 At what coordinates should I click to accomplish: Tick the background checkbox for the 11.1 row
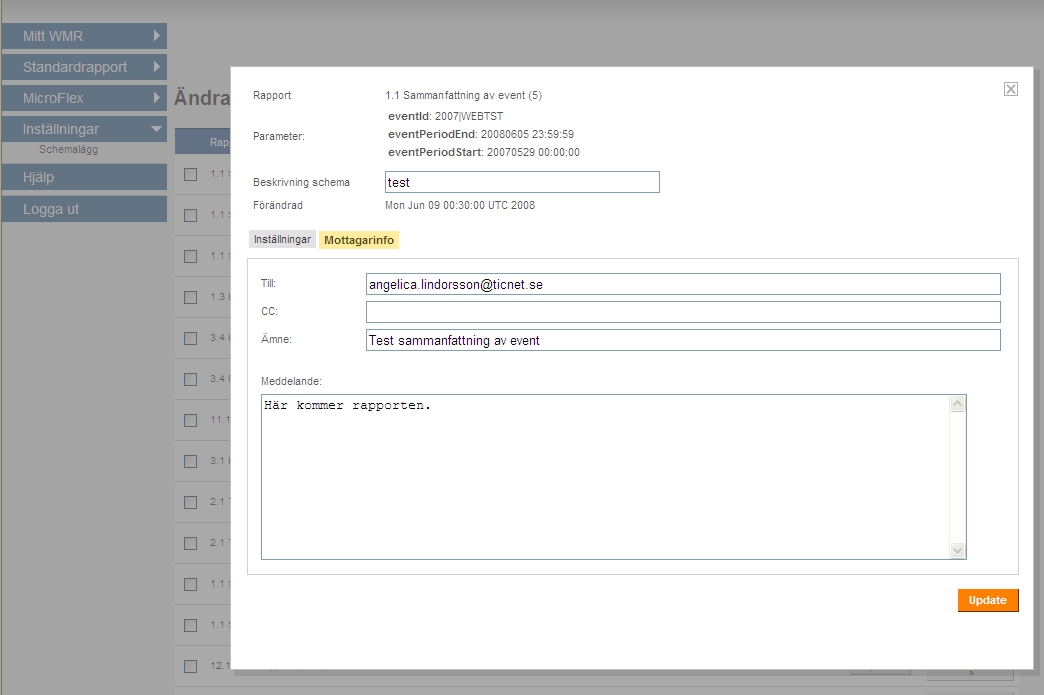coord(190,420)
